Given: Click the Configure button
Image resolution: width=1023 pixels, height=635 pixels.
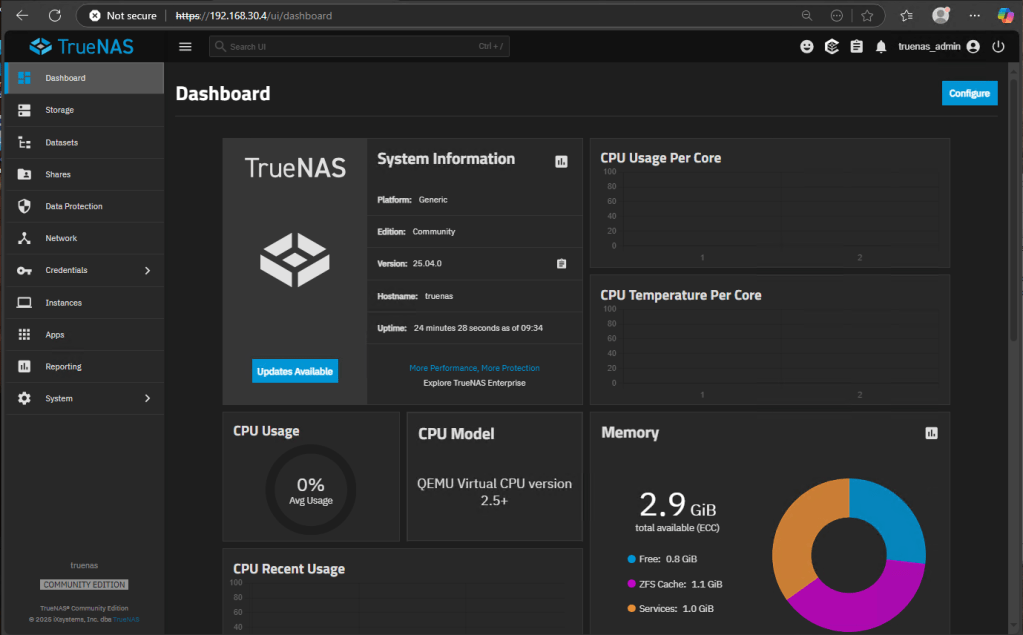Looking at the screenshot, I should [x=969, y=93].
